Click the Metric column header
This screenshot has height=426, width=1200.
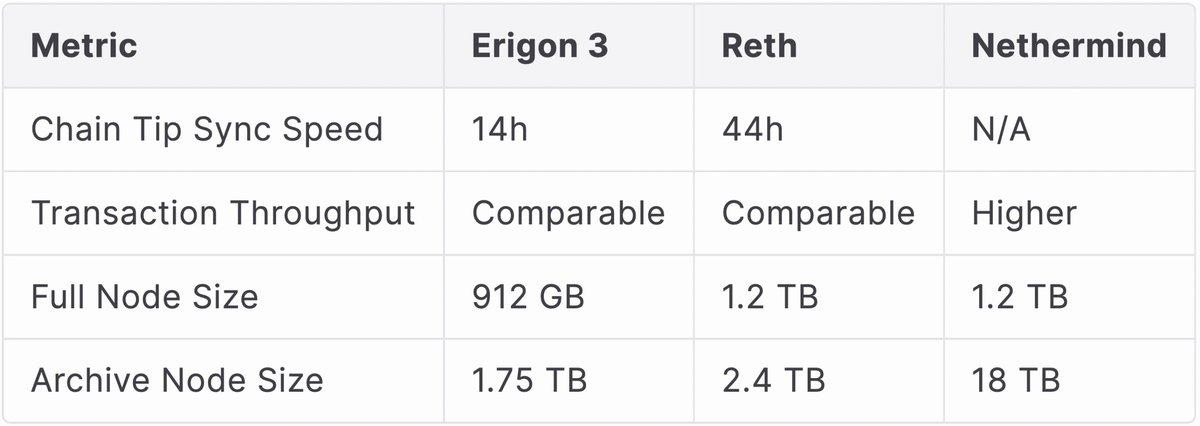84,46
